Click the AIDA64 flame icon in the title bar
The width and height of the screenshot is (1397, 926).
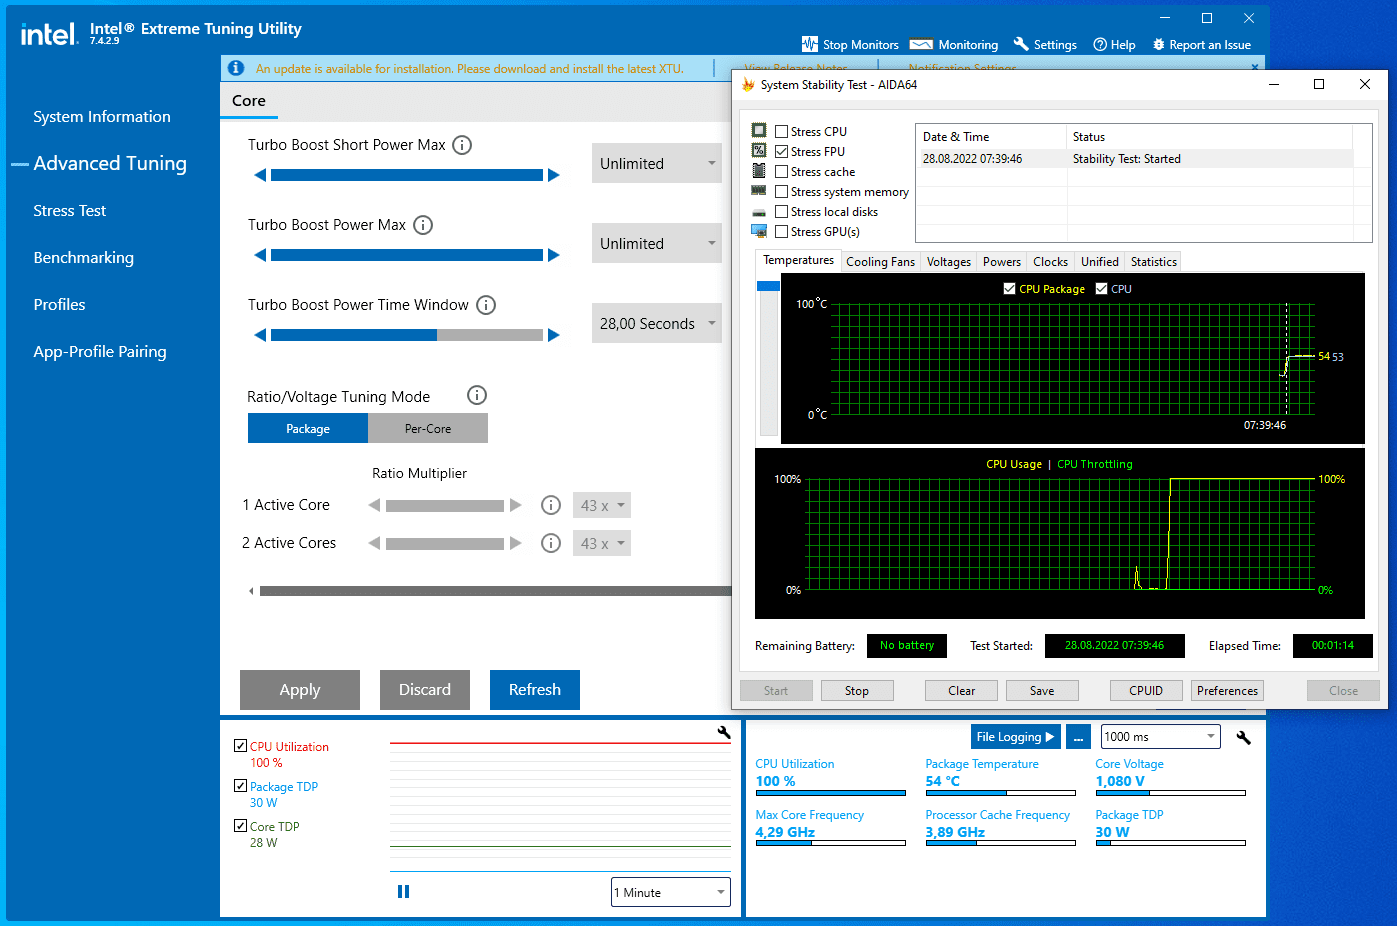point(748,85)
